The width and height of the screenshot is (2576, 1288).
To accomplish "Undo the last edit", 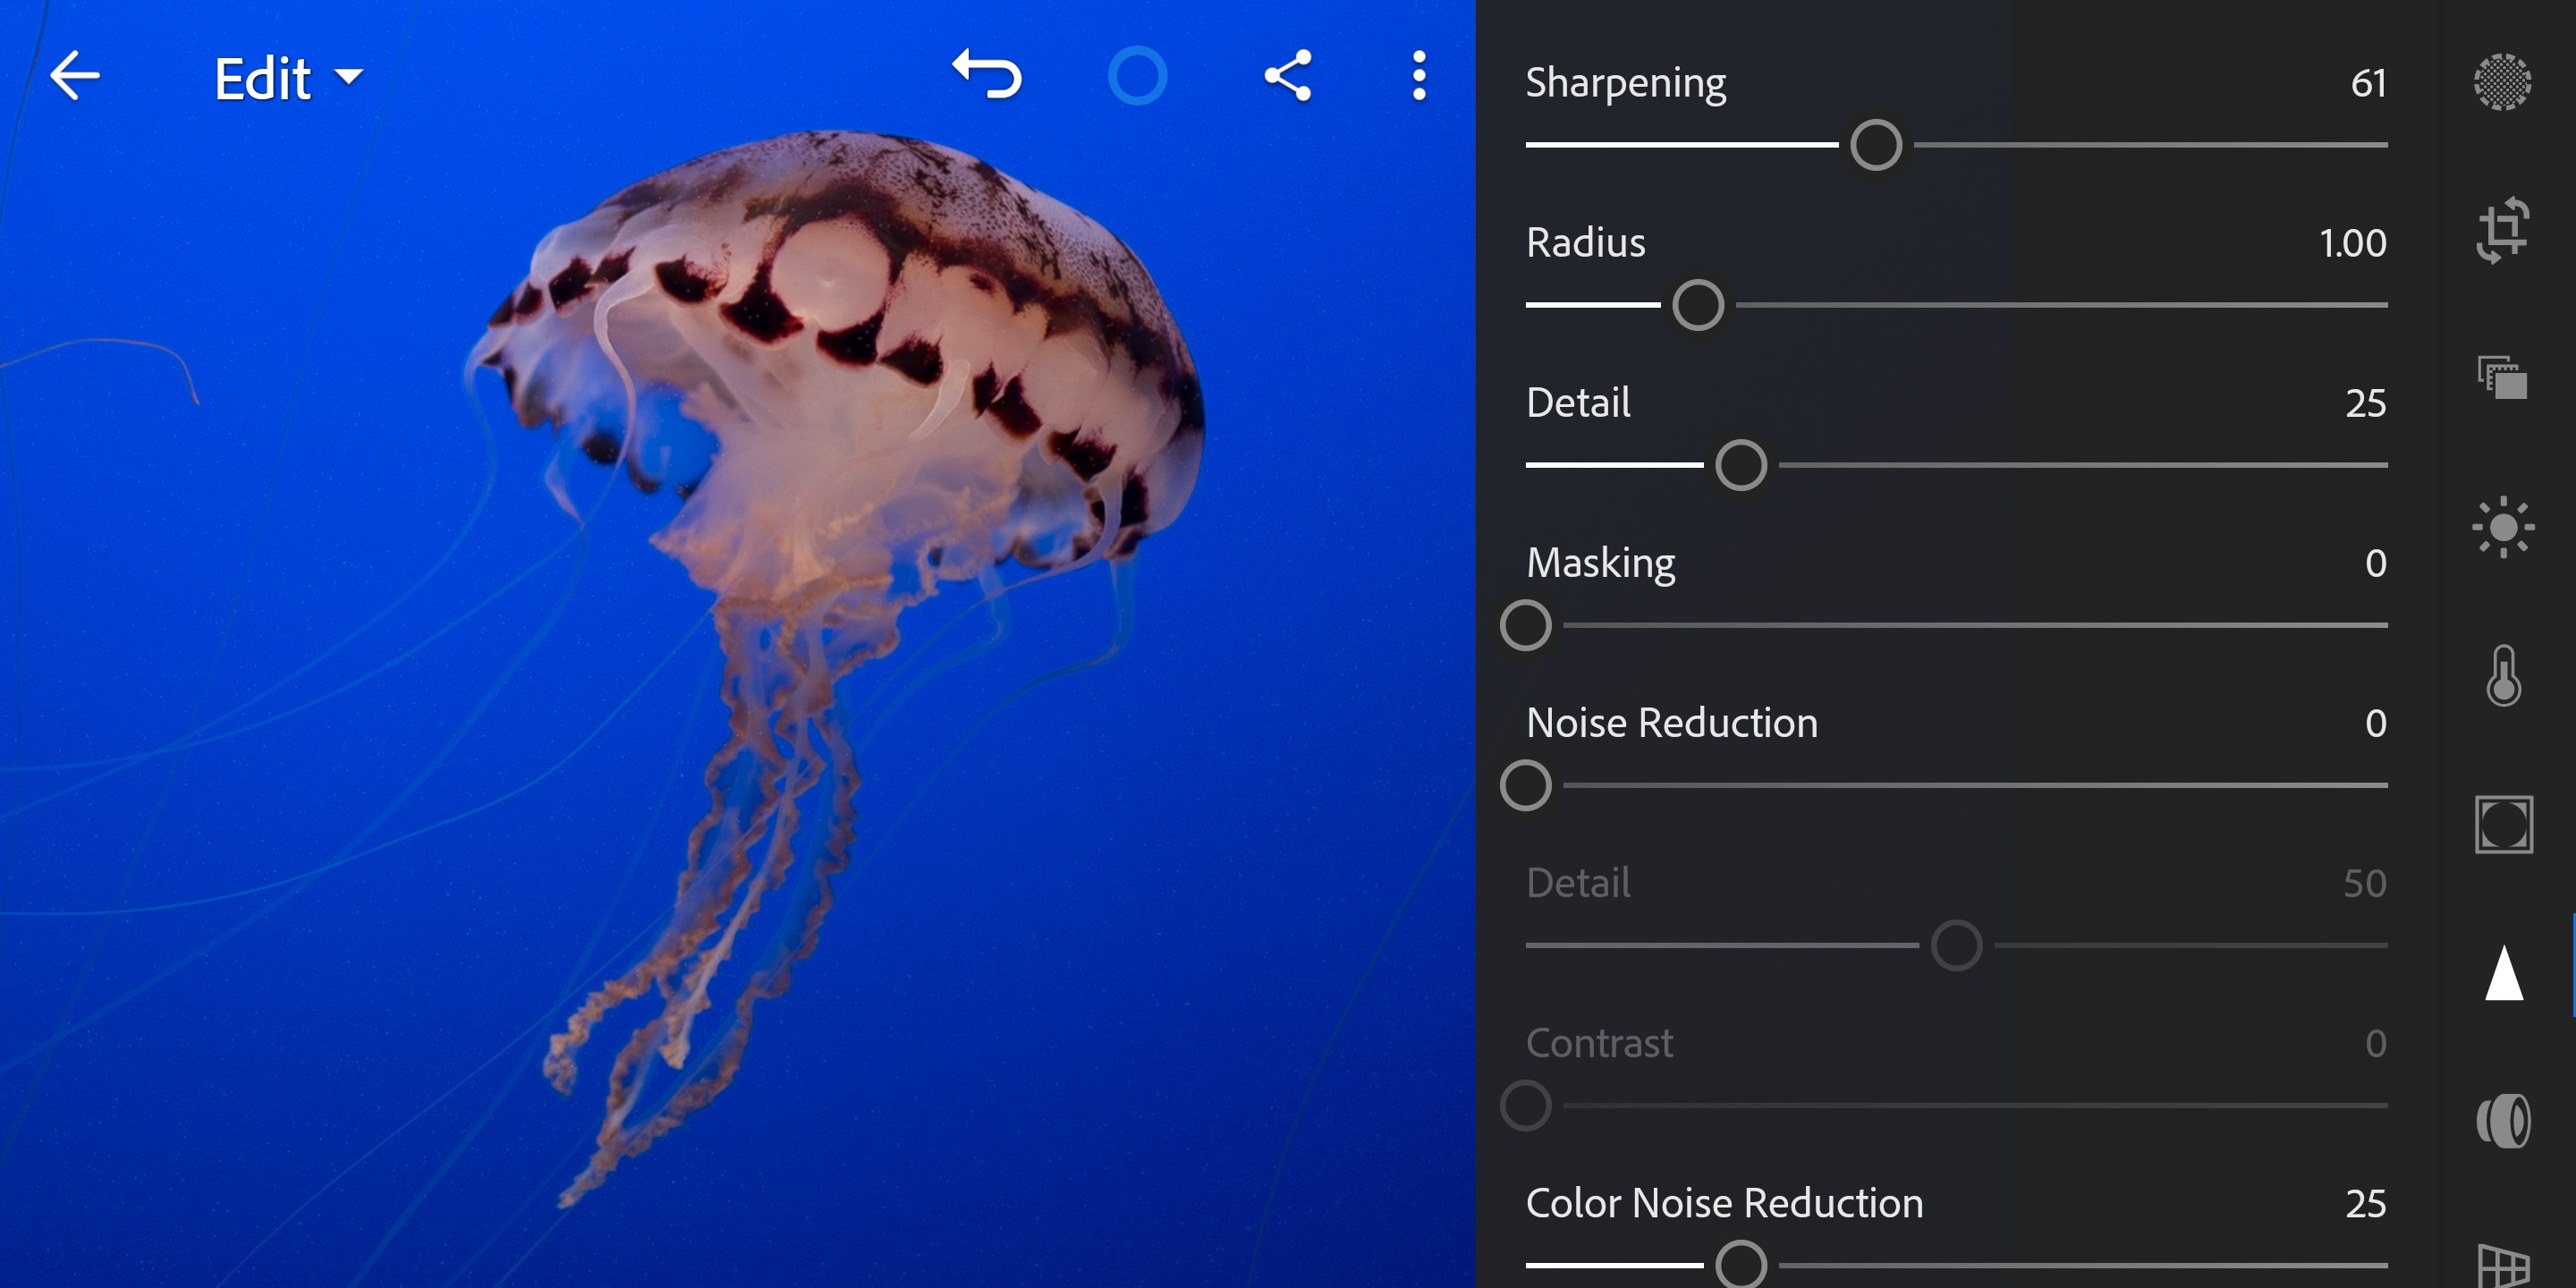I will (987, 76).
